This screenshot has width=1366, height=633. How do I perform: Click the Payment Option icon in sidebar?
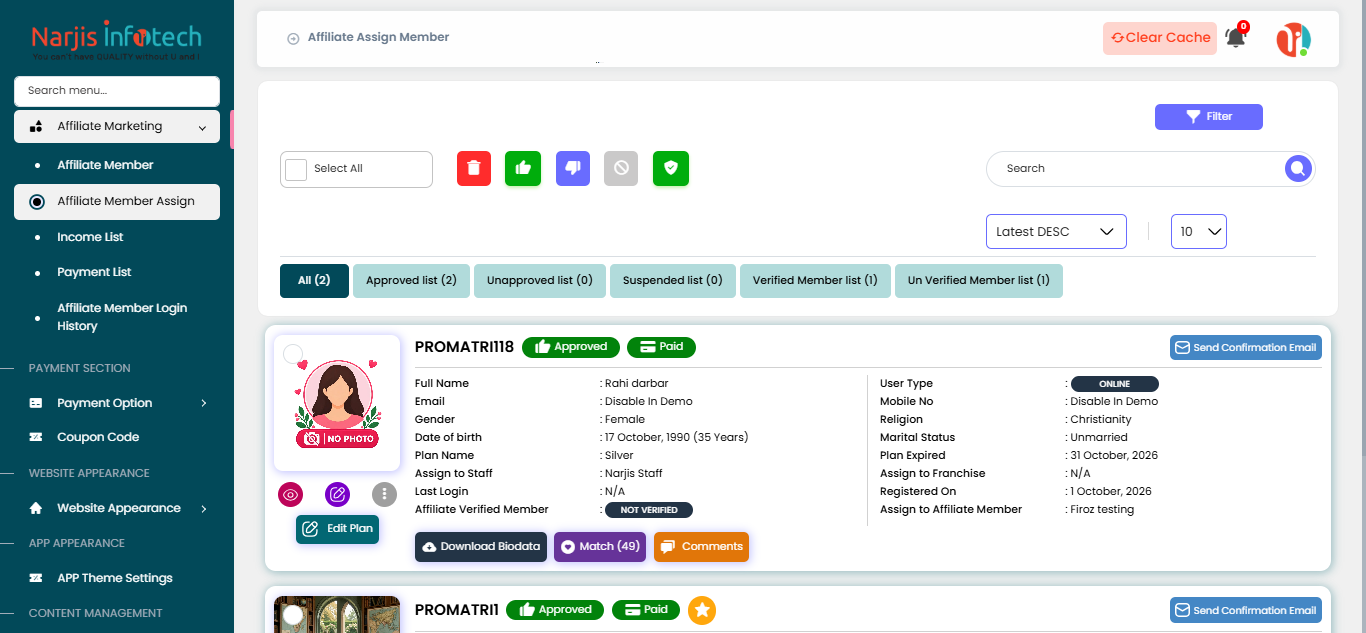(36, 403)
